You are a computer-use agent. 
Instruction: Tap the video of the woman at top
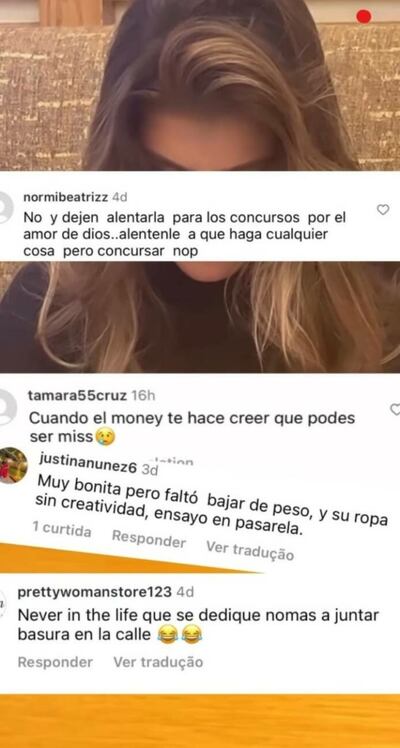200,85
